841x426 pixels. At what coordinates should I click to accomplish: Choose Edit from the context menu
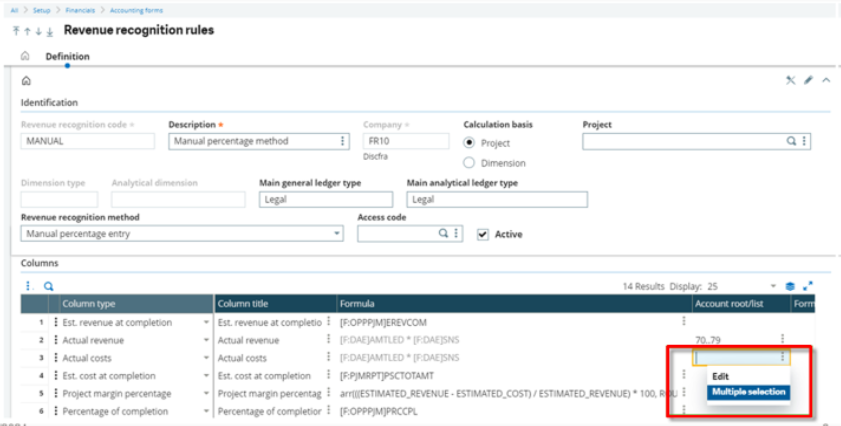[720, 377]
